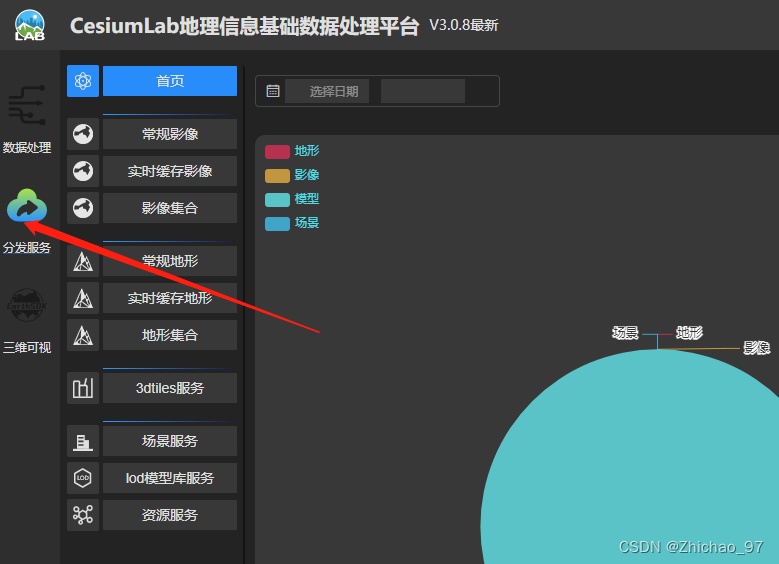This screenshot has width=779, height=564.
Task: Open the 数据处理 data processing icon
Action: point(27,105)
